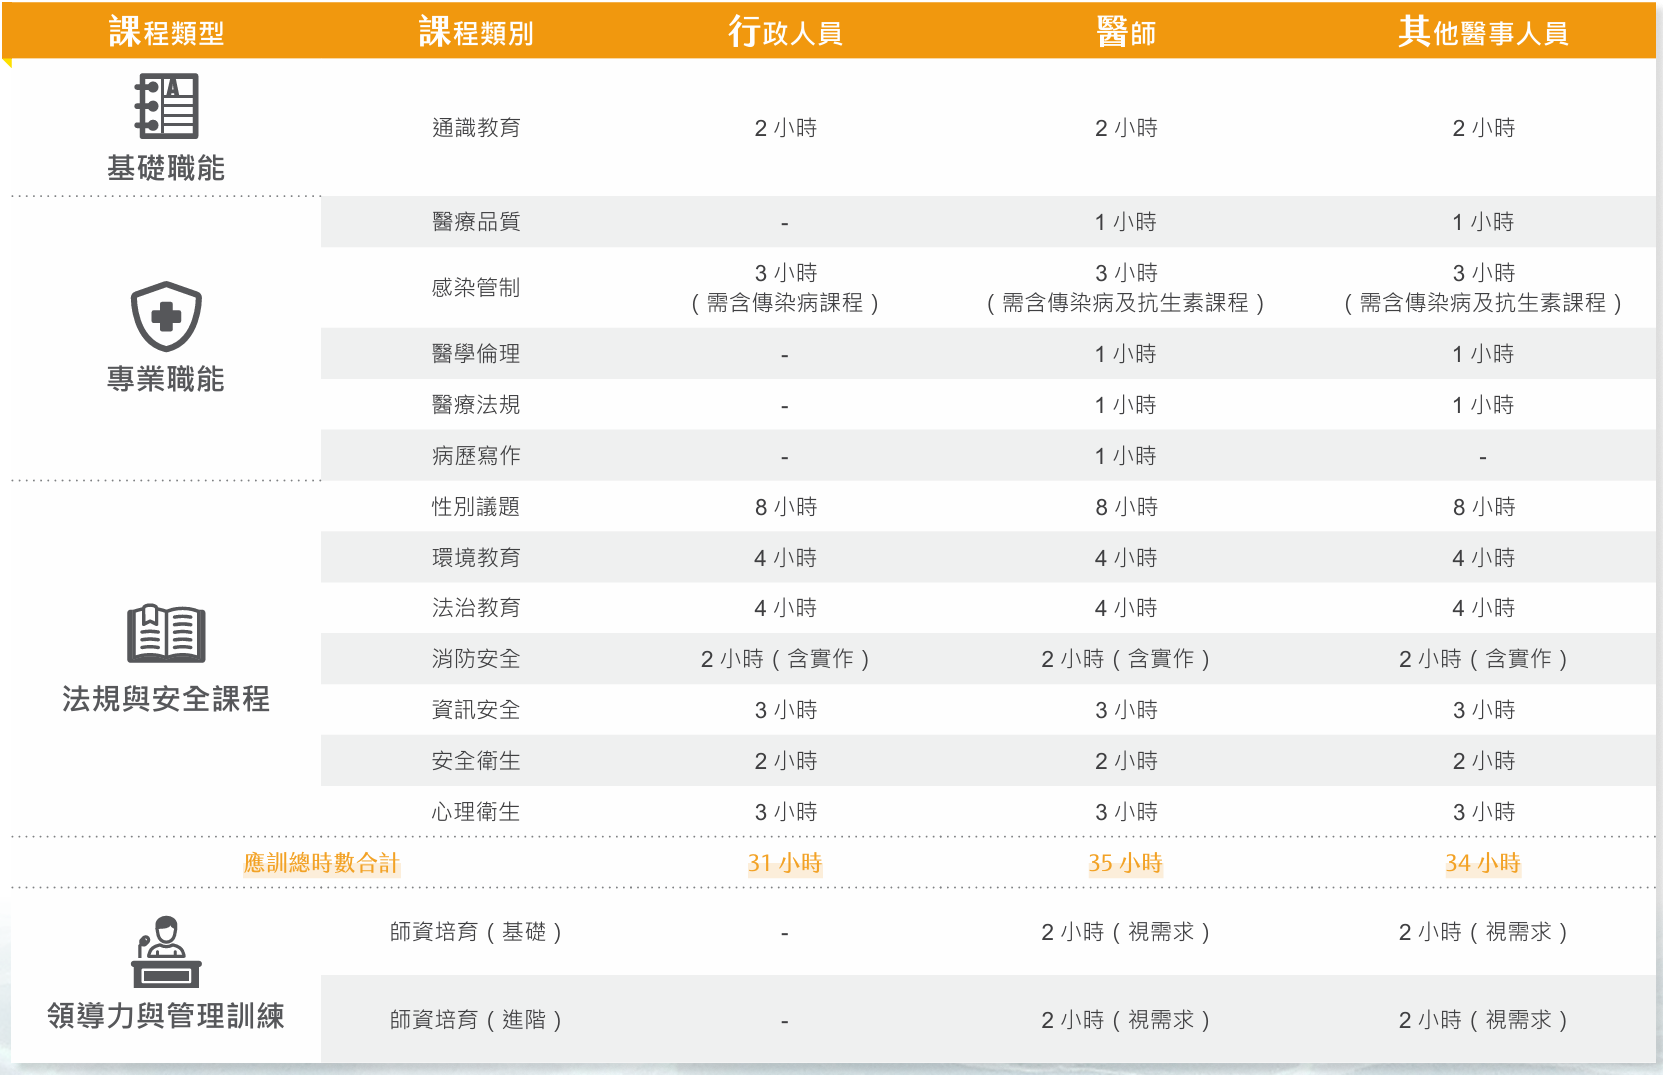
Task: Click the 31 小時 total for administrative staff
Action: pyautogui.click(x=785, y=863)
